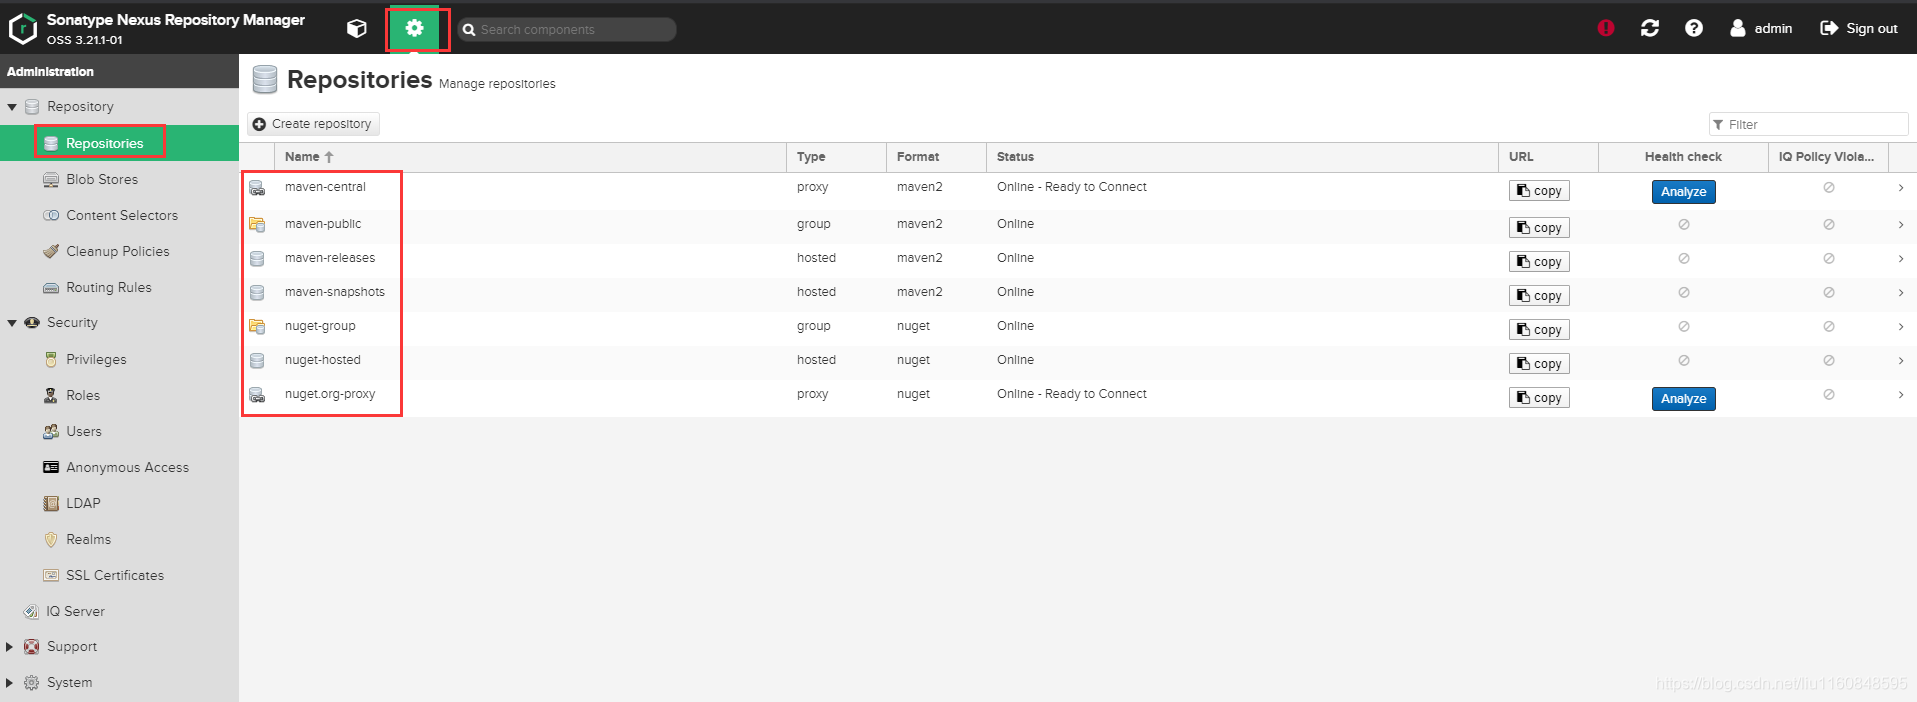
Task: Copy URL of nuget.org-proxy
Action: (1539, 398)
